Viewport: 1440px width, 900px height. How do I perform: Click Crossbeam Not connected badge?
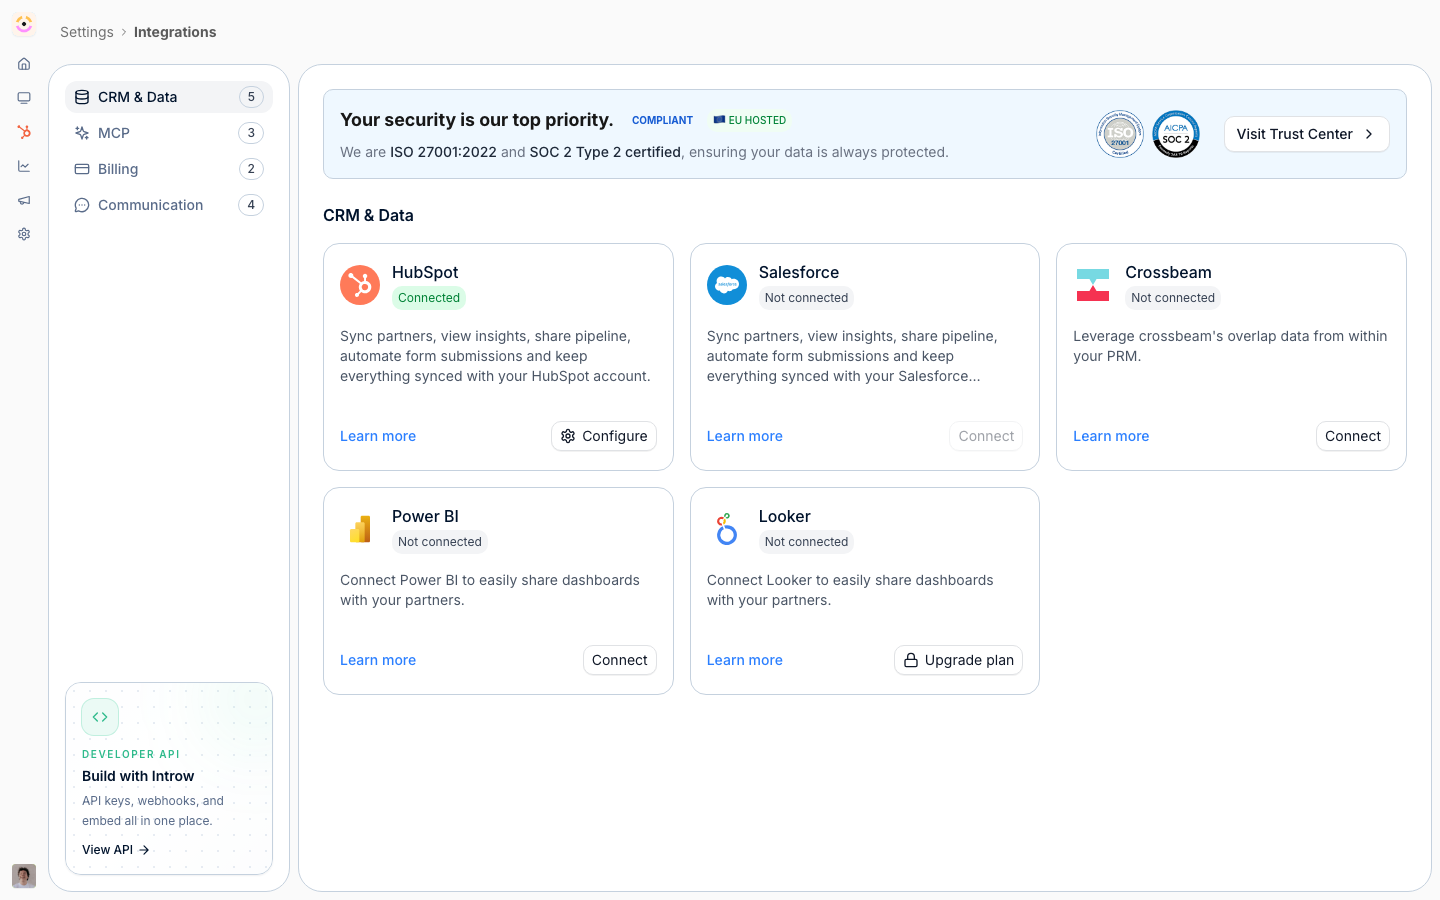pos(1173,298)
